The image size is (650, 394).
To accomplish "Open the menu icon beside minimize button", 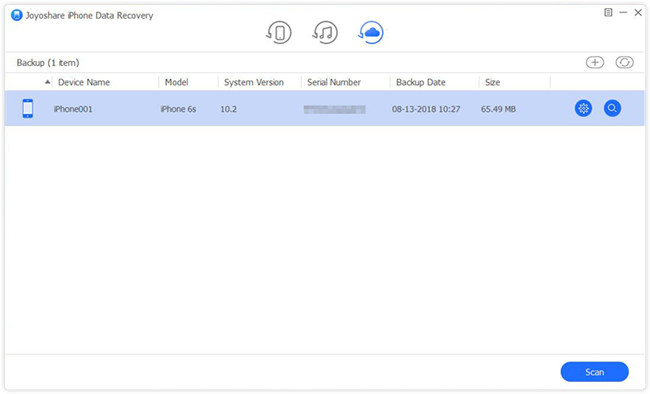I will coord(608,12).
